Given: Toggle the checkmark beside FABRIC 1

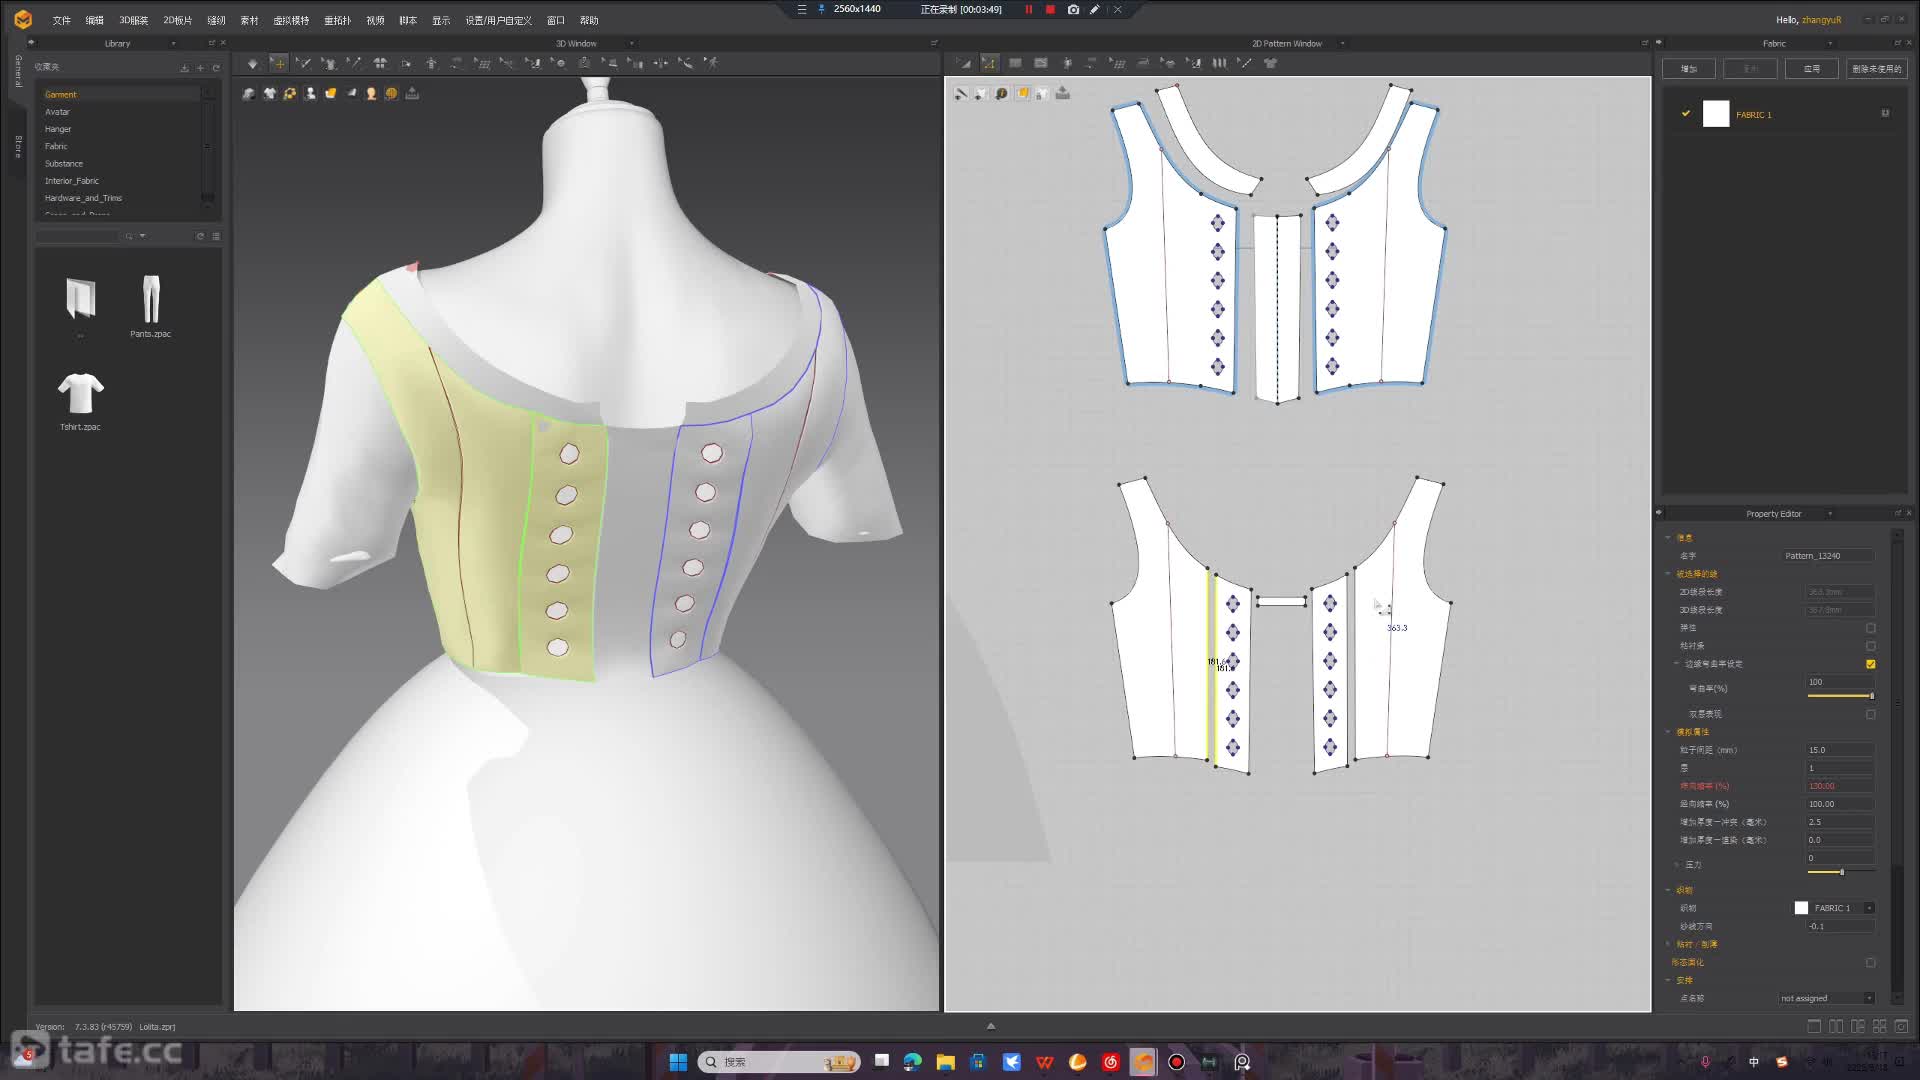Looking at the screenshot, I should (x=1685, y=114).
